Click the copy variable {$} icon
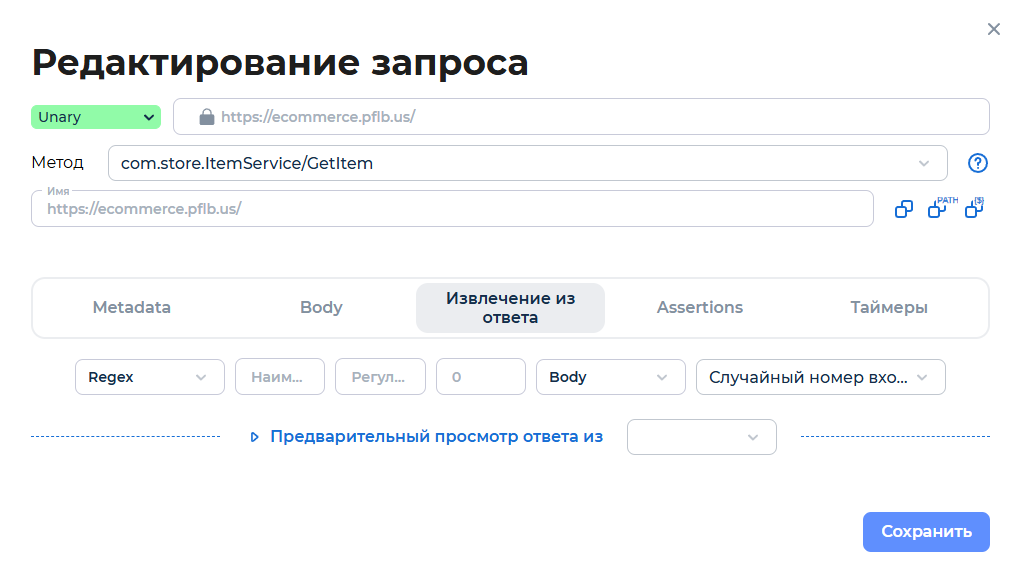The image size is (1020, 581). pos(973,209)
